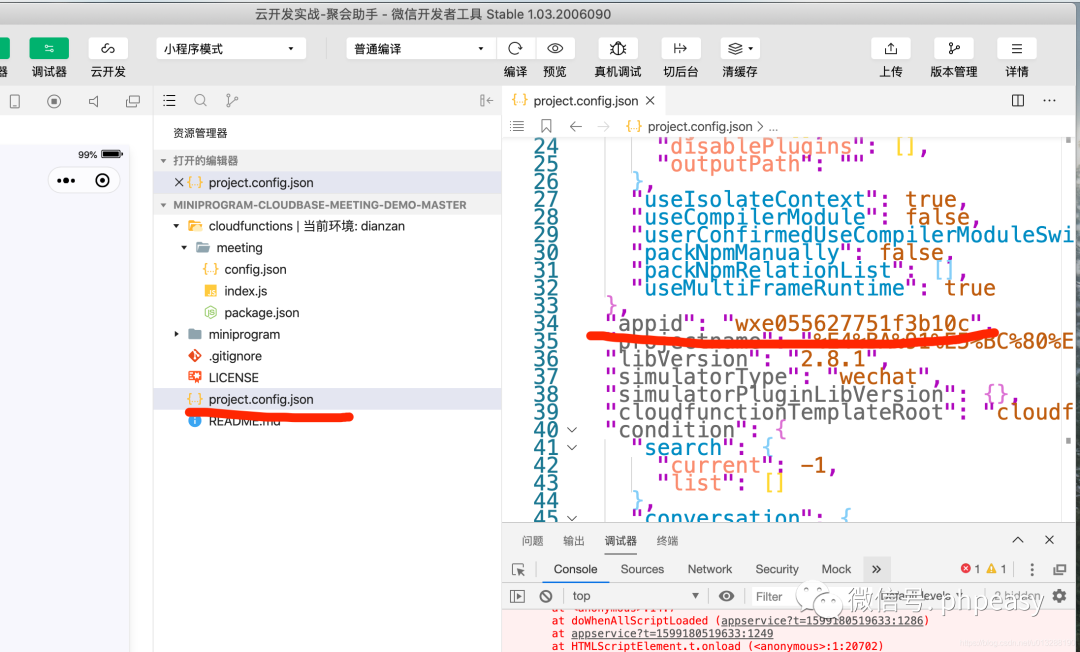Show the explorer list view icon
Image resolution: width=1080 pixels, height=652 pixels.
169,101
